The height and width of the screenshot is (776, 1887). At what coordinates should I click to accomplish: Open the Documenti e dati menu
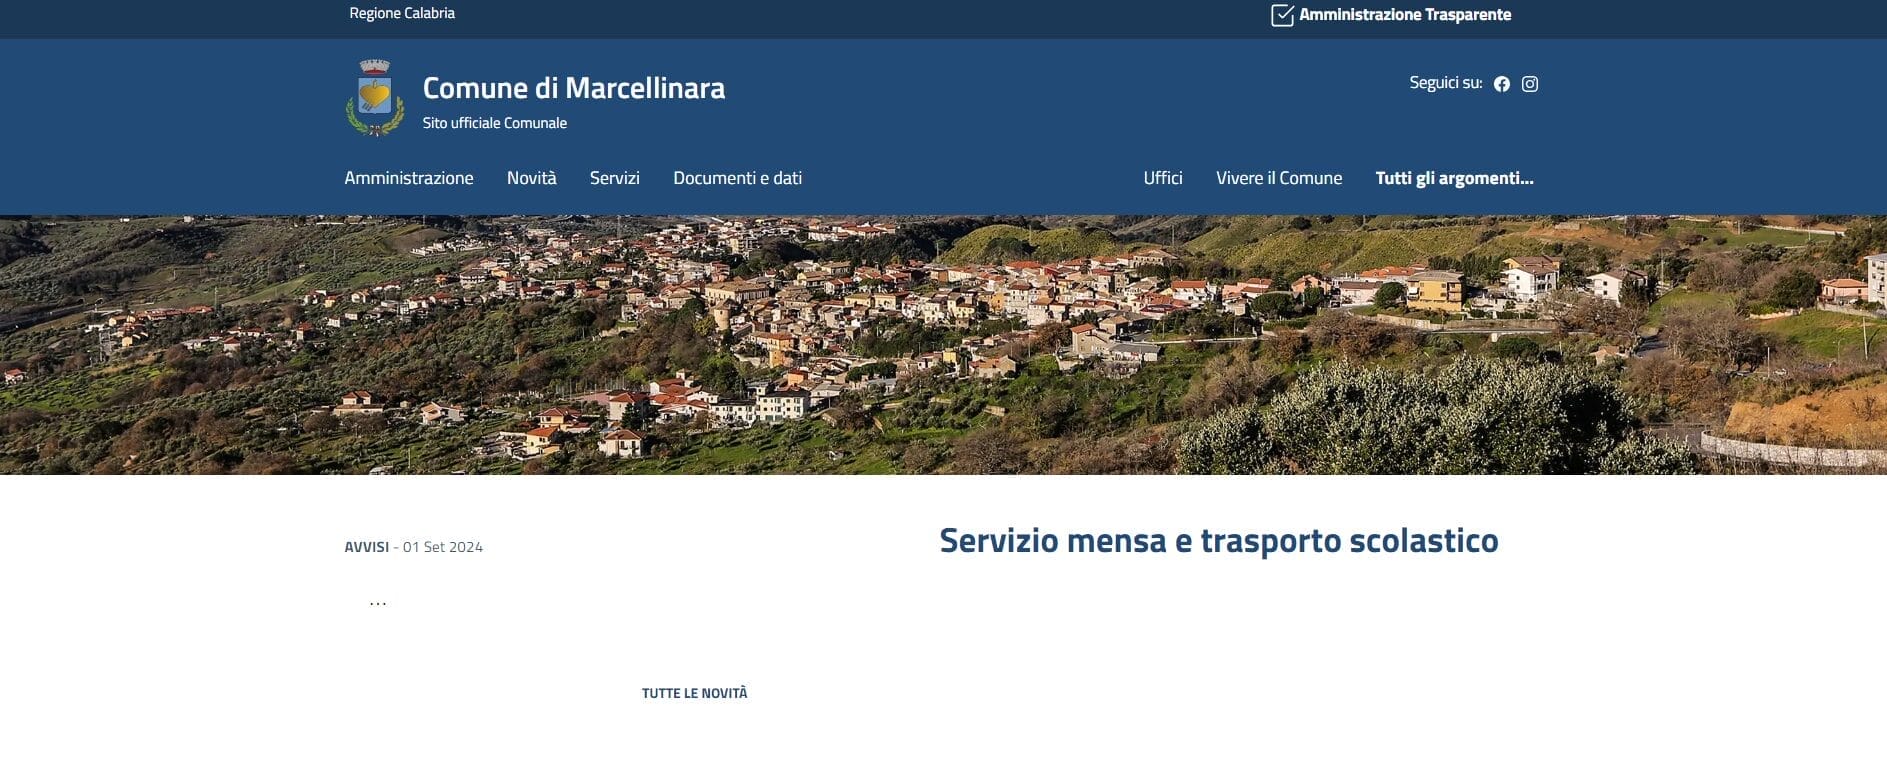click(x=737, y=178)
